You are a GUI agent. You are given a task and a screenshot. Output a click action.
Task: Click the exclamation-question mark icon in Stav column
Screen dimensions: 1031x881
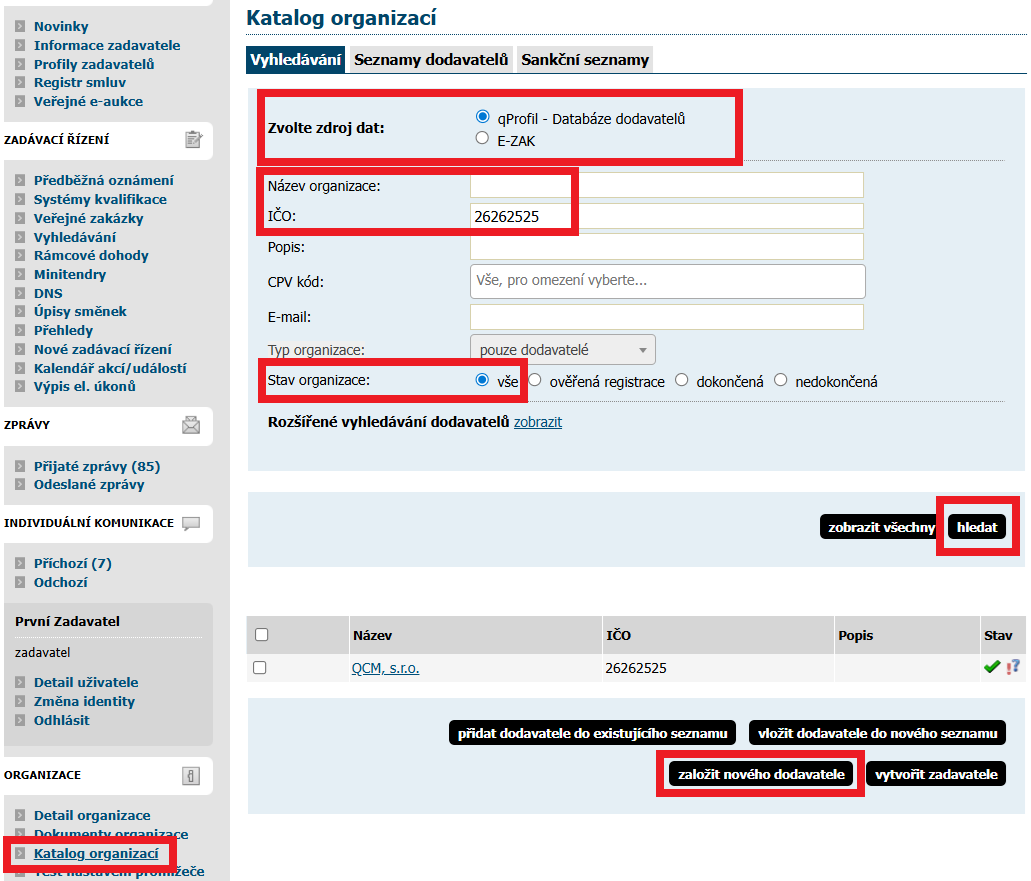click(x=1013, y=667)
